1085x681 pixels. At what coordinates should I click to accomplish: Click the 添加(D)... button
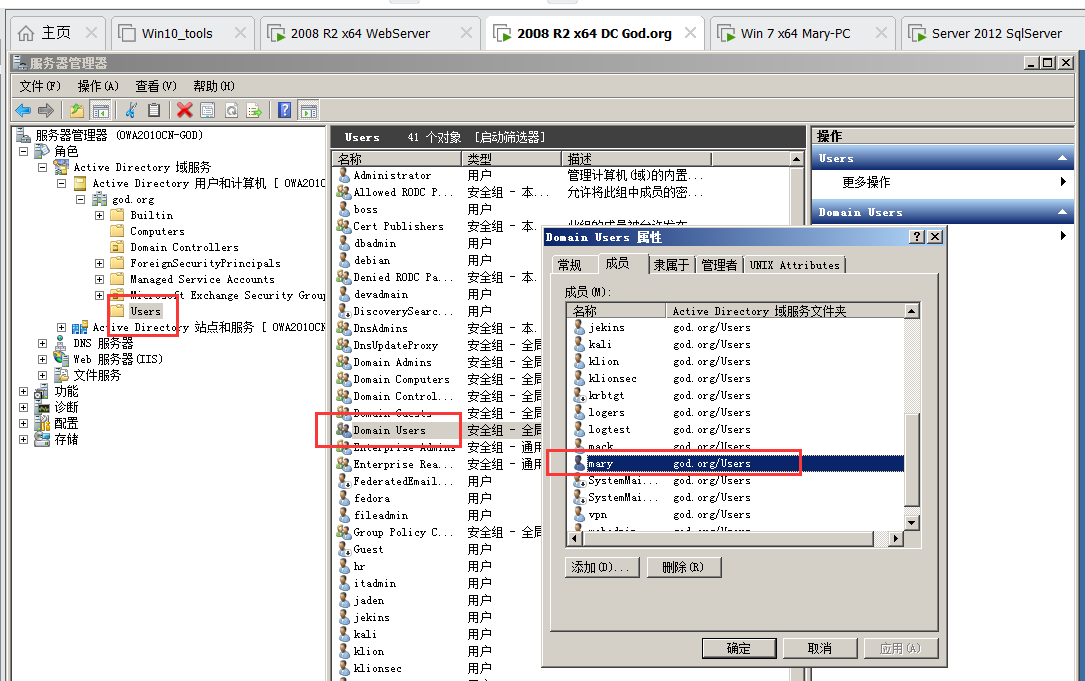602,567
